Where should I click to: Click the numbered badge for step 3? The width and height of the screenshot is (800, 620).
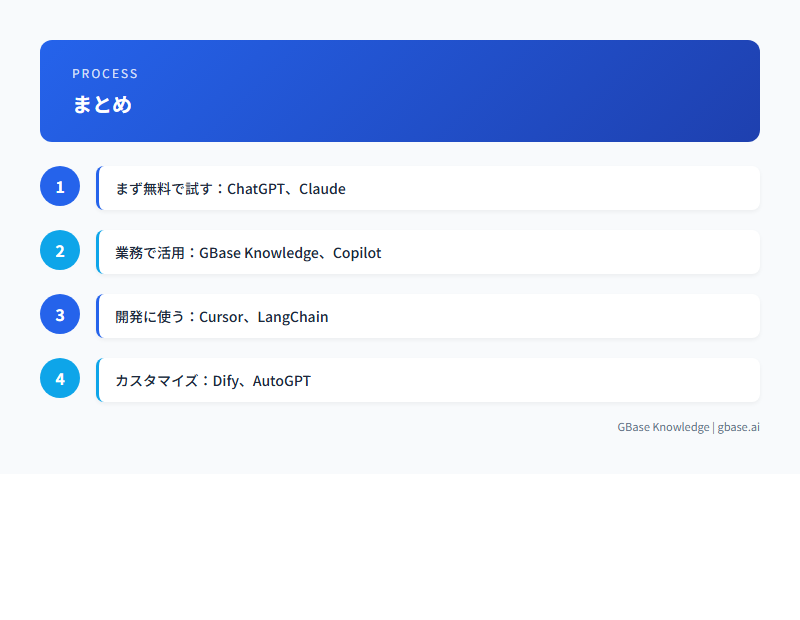point(60,314)
